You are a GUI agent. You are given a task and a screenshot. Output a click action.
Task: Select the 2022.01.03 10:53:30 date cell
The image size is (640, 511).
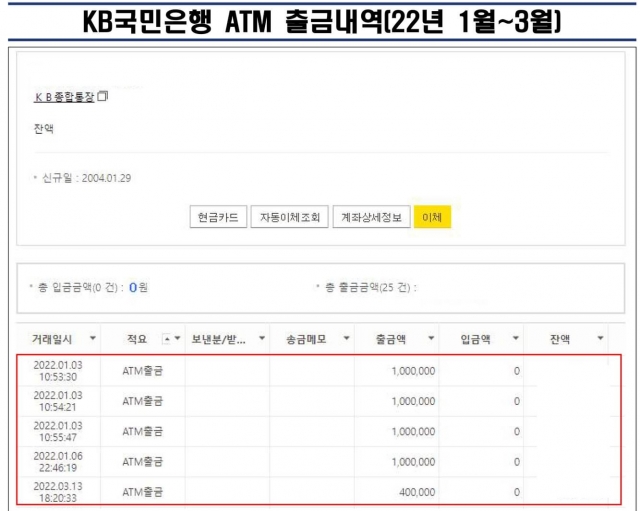pyautogui.click(x=58, y=371)
